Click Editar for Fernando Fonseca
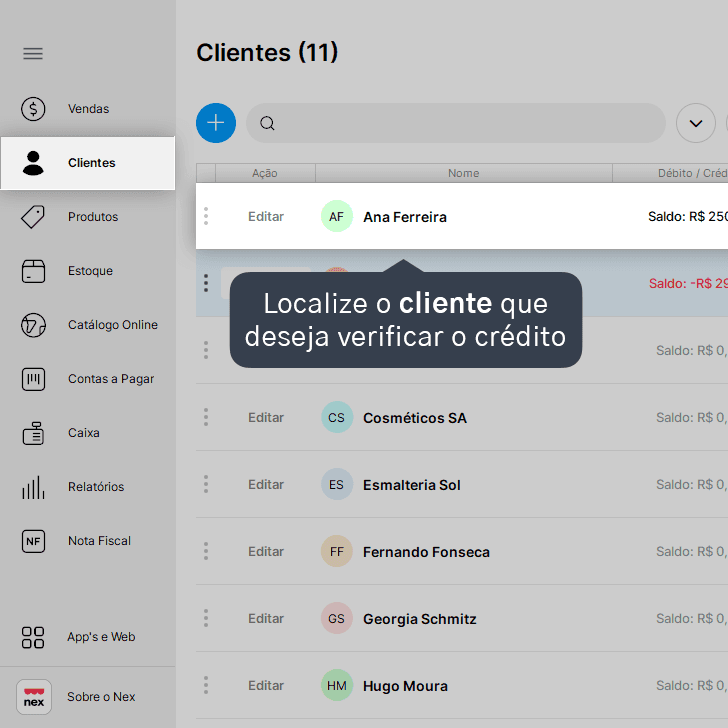Viewport: 728px width, 728px height. 266,552
